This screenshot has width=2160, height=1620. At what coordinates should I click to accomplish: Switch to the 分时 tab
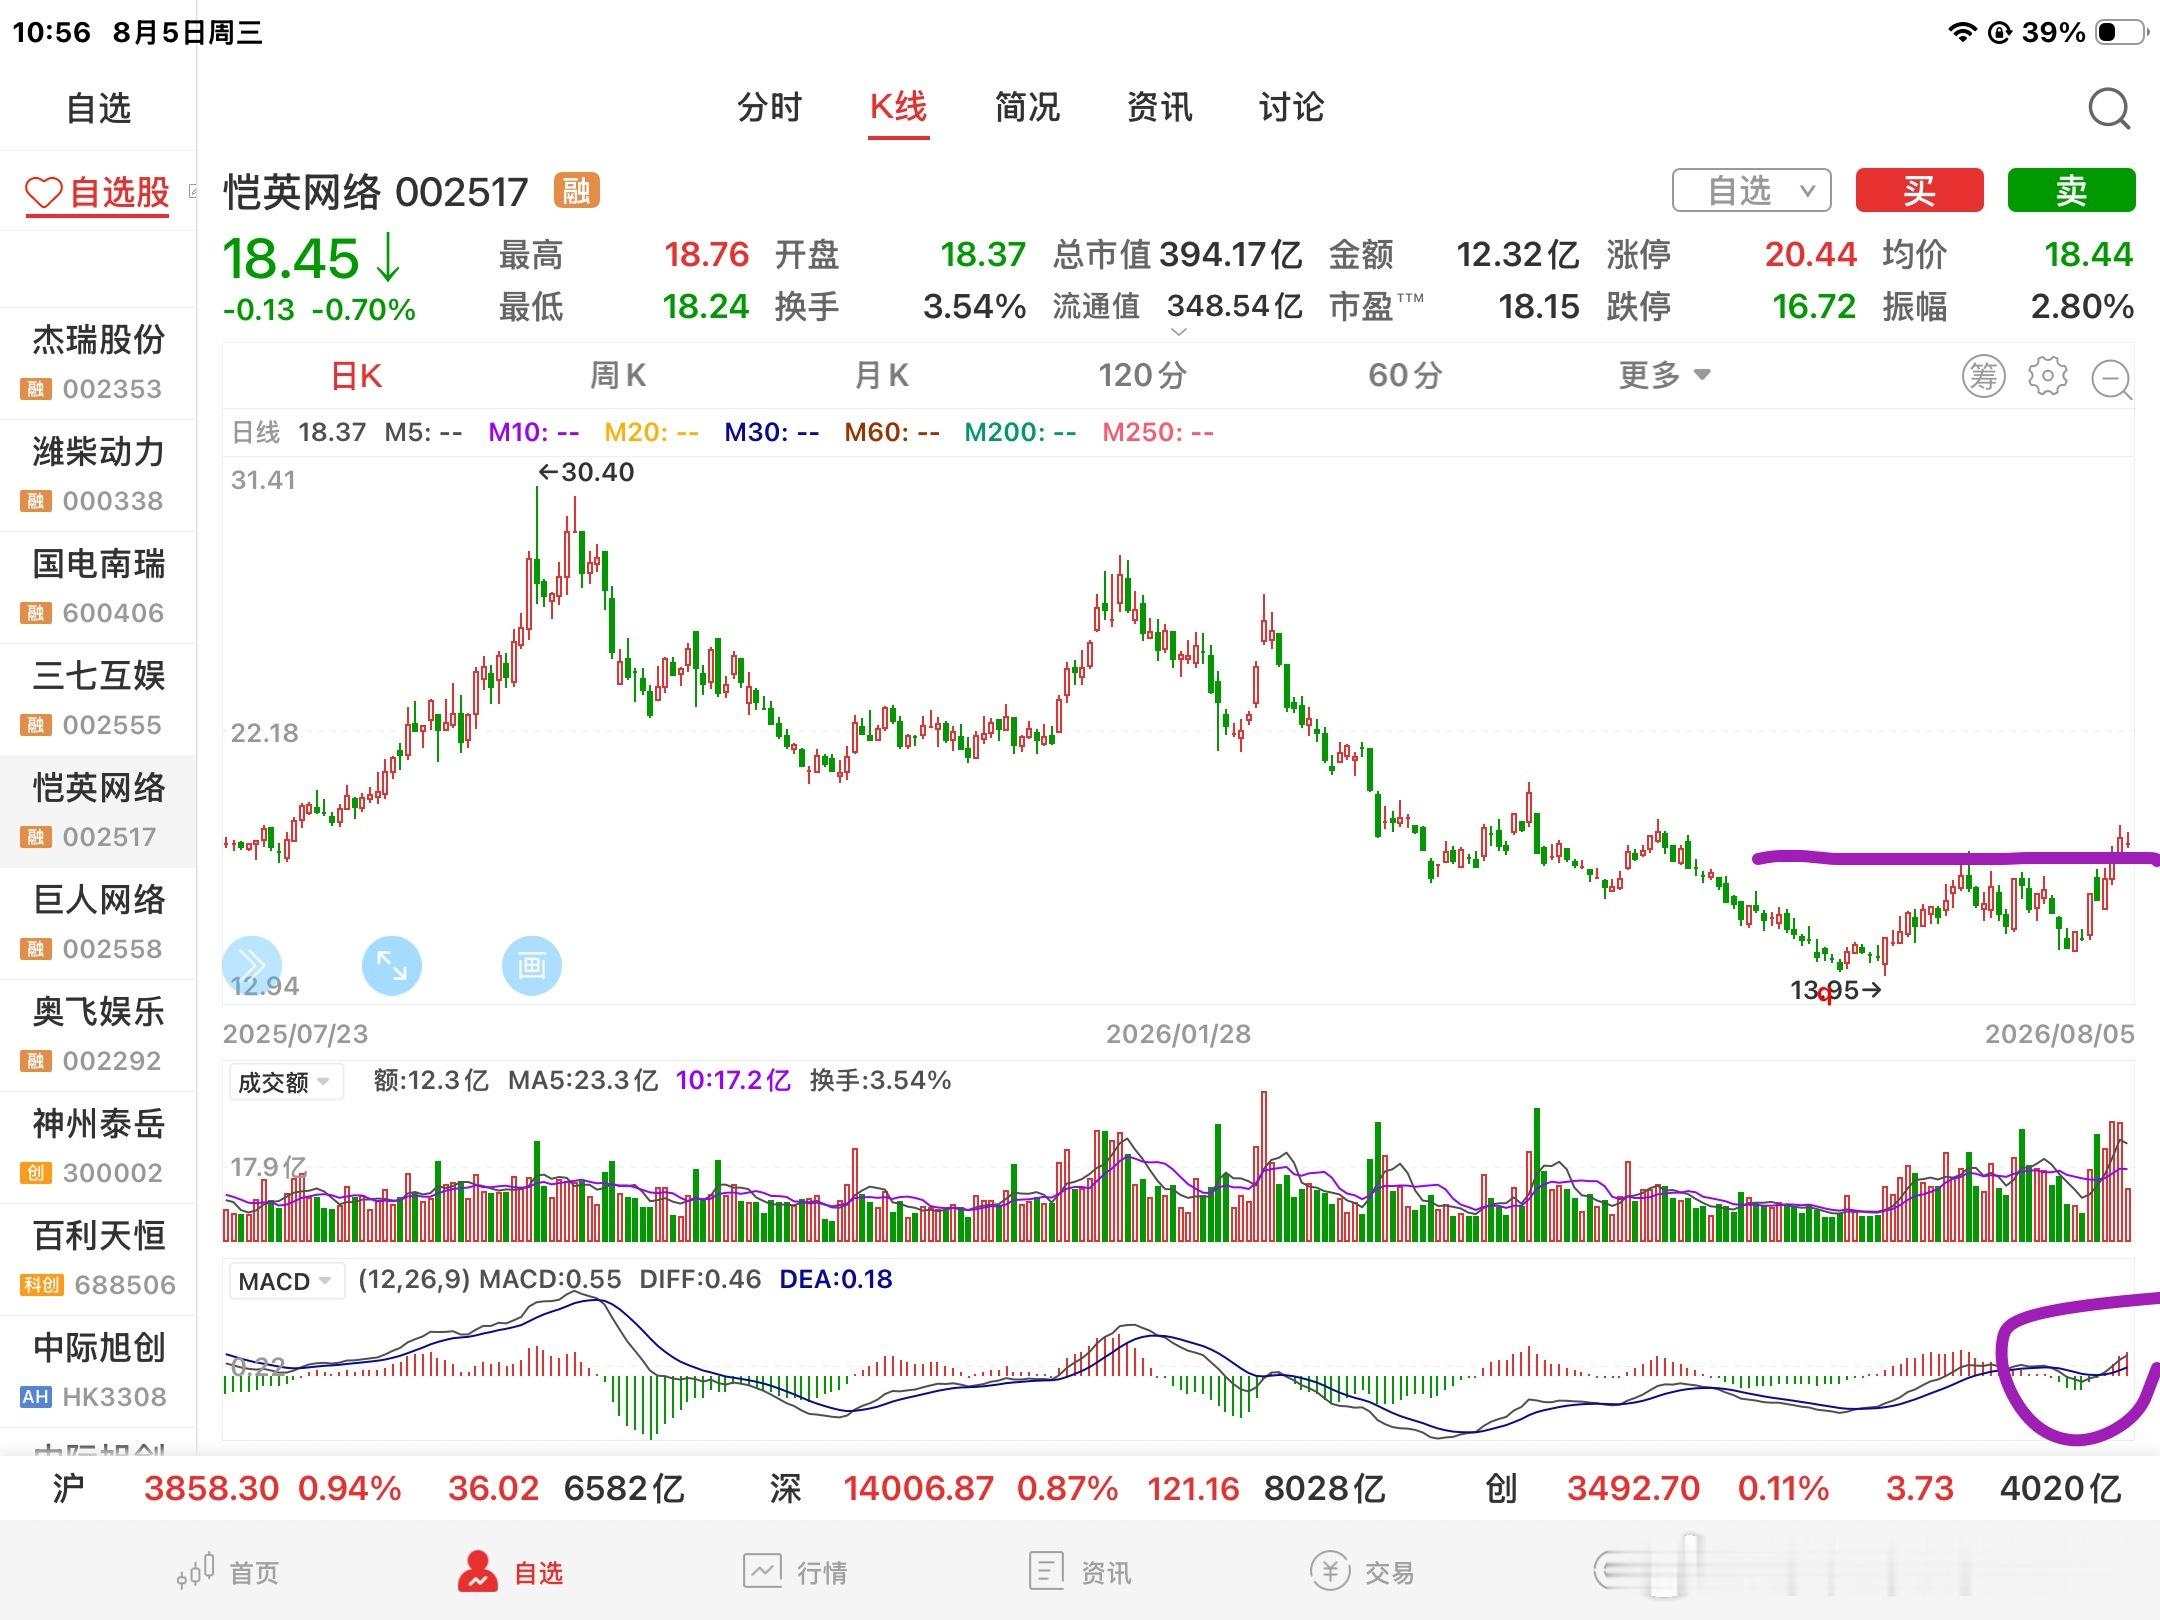pyautogui.click(x=769, y=108)
